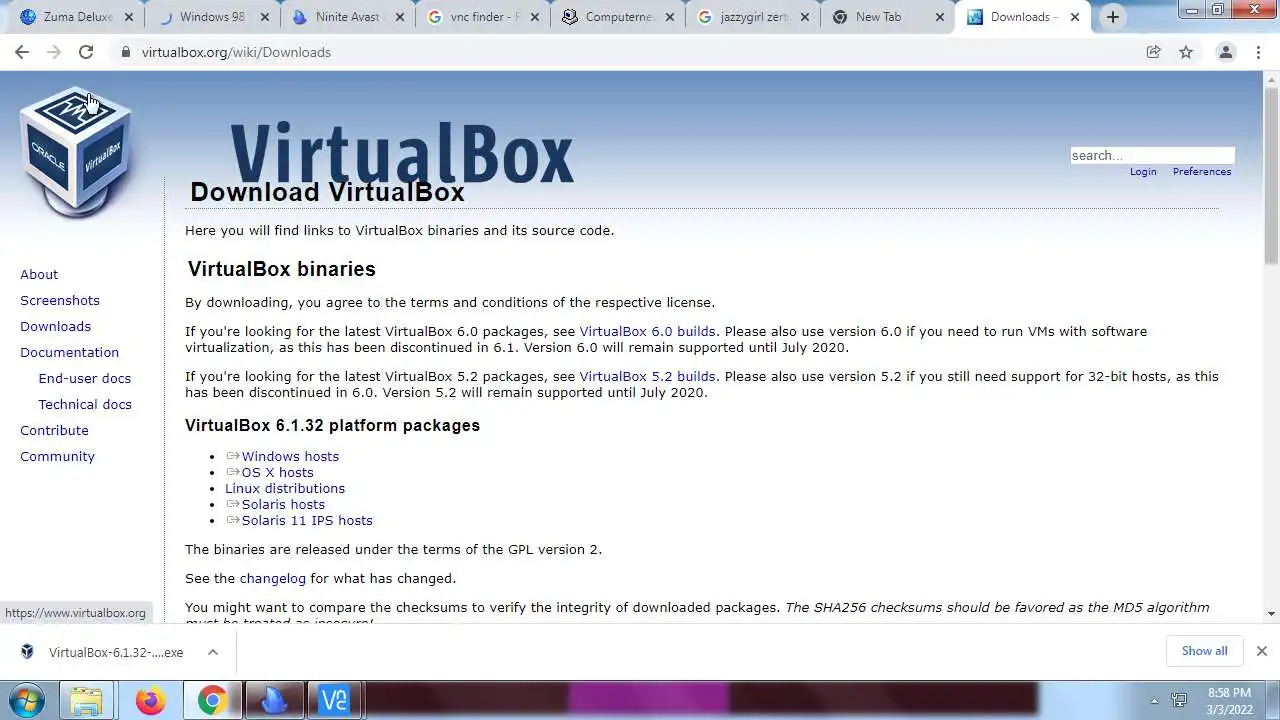This screenshot has width=1280, height=720.
Task: Open options arrow for VirtualBox download
Action: (x=213, y=652)
